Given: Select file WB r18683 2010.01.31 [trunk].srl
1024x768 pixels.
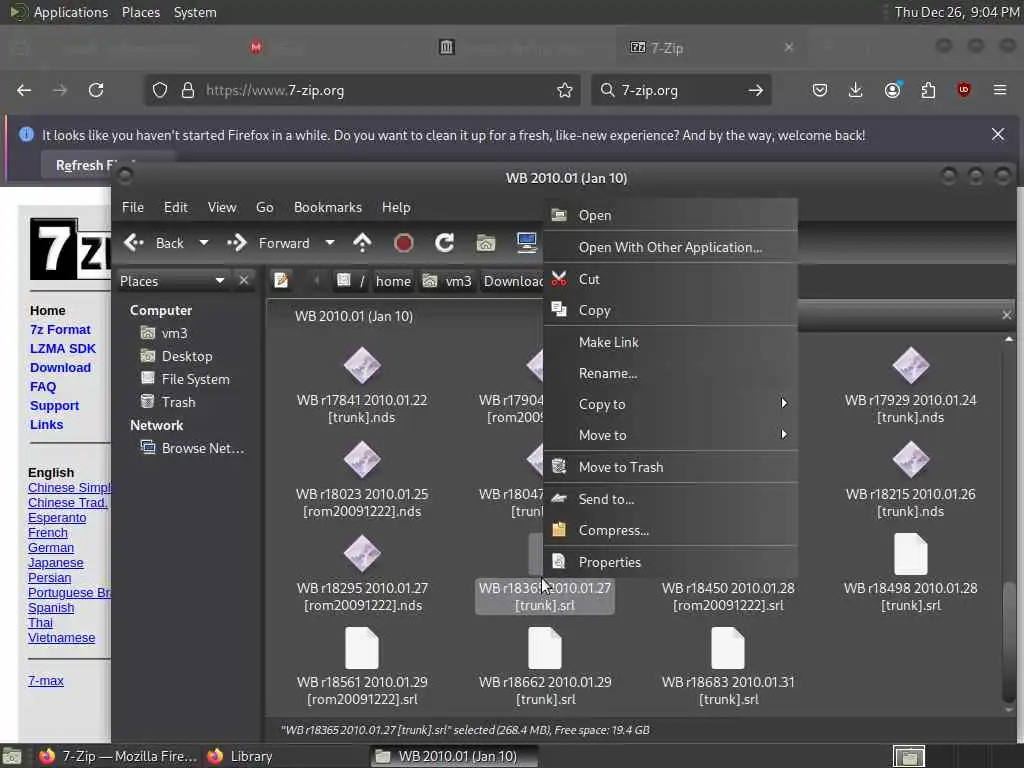Looking at the screenshot, I should tap(728, 667).
